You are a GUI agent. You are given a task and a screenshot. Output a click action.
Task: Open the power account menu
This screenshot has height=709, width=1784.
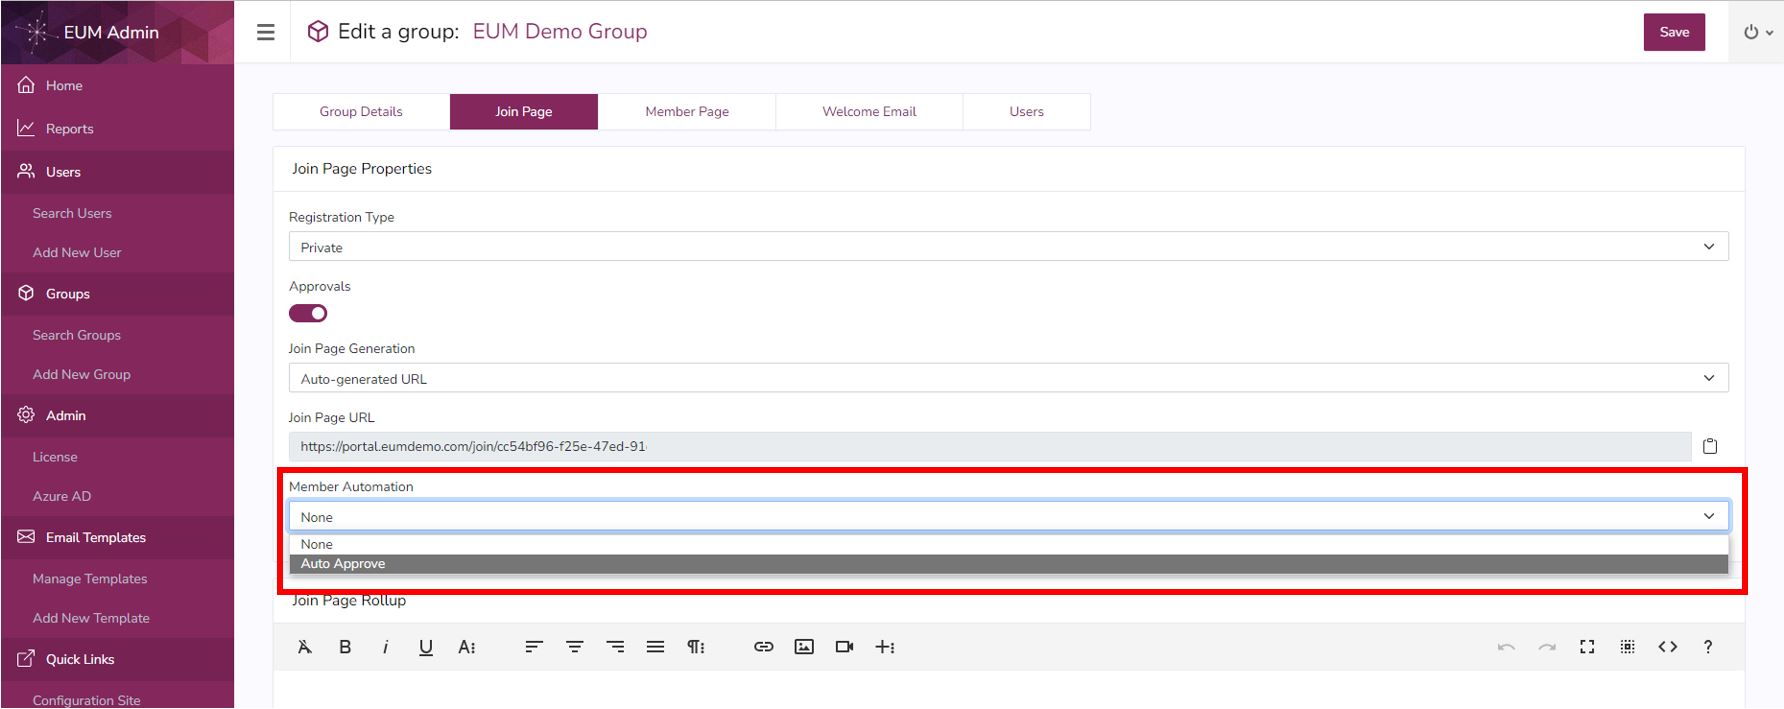click(x=1758, y=32)
